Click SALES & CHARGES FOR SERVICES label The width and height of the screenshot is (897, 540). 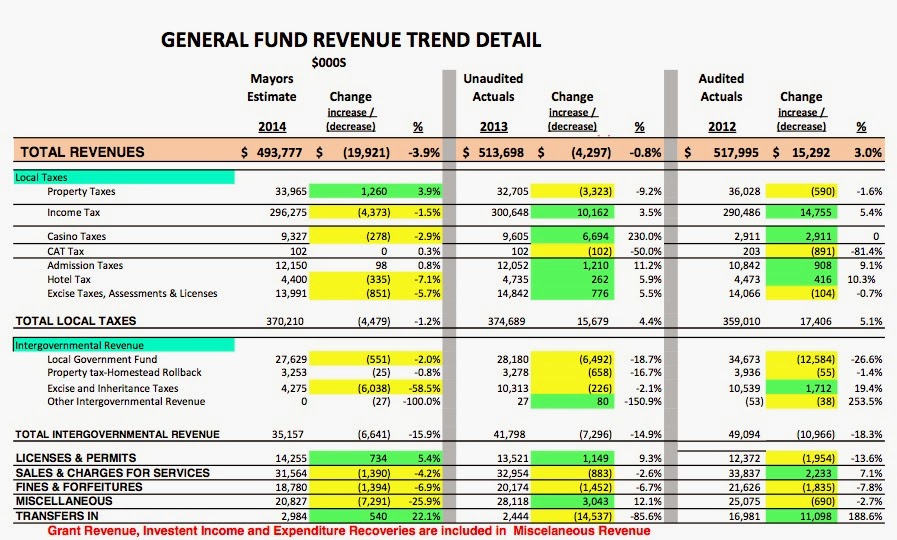tap(113, 473)
